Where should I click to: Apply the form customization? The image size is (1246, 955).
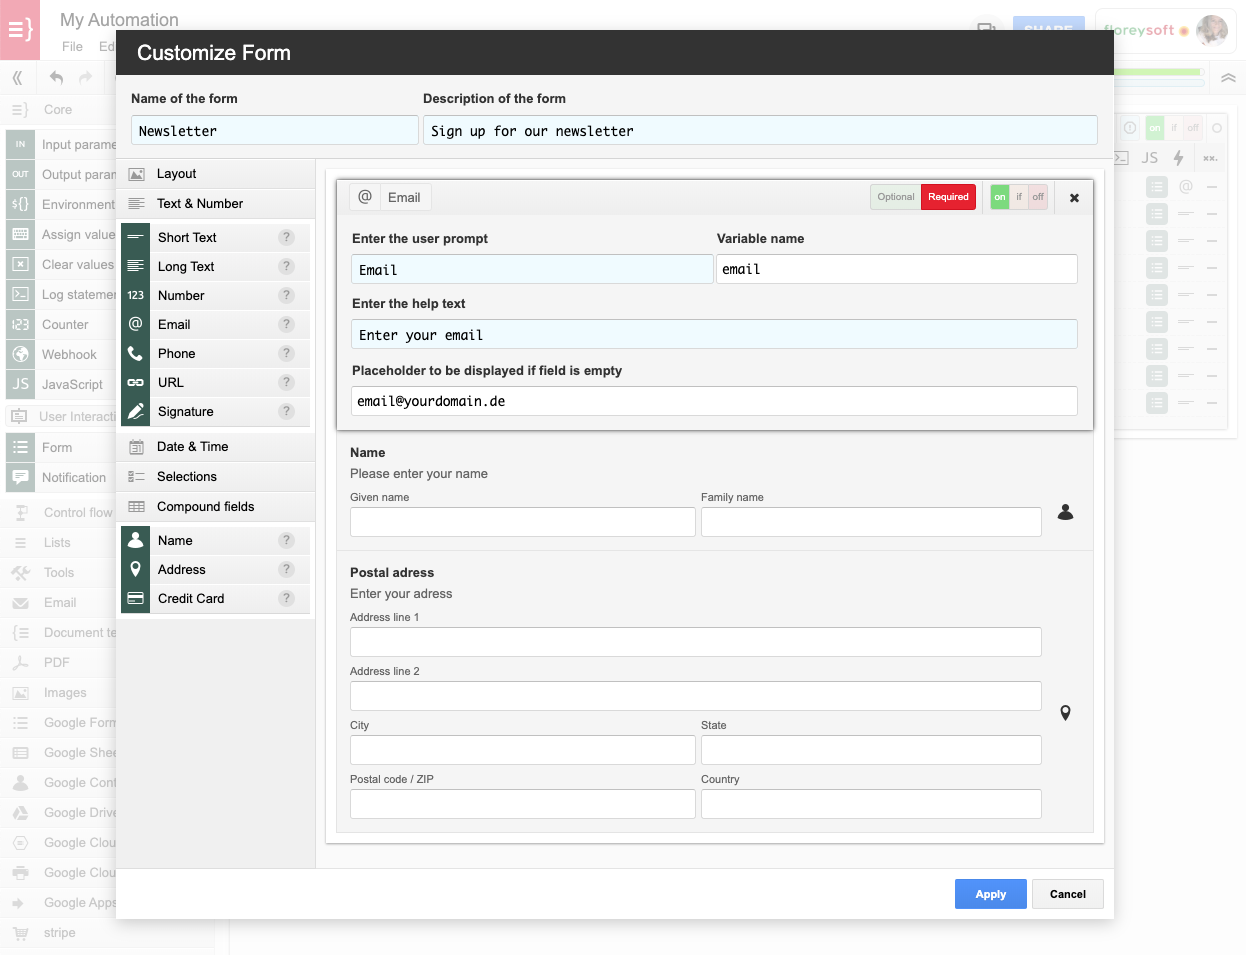991,894
